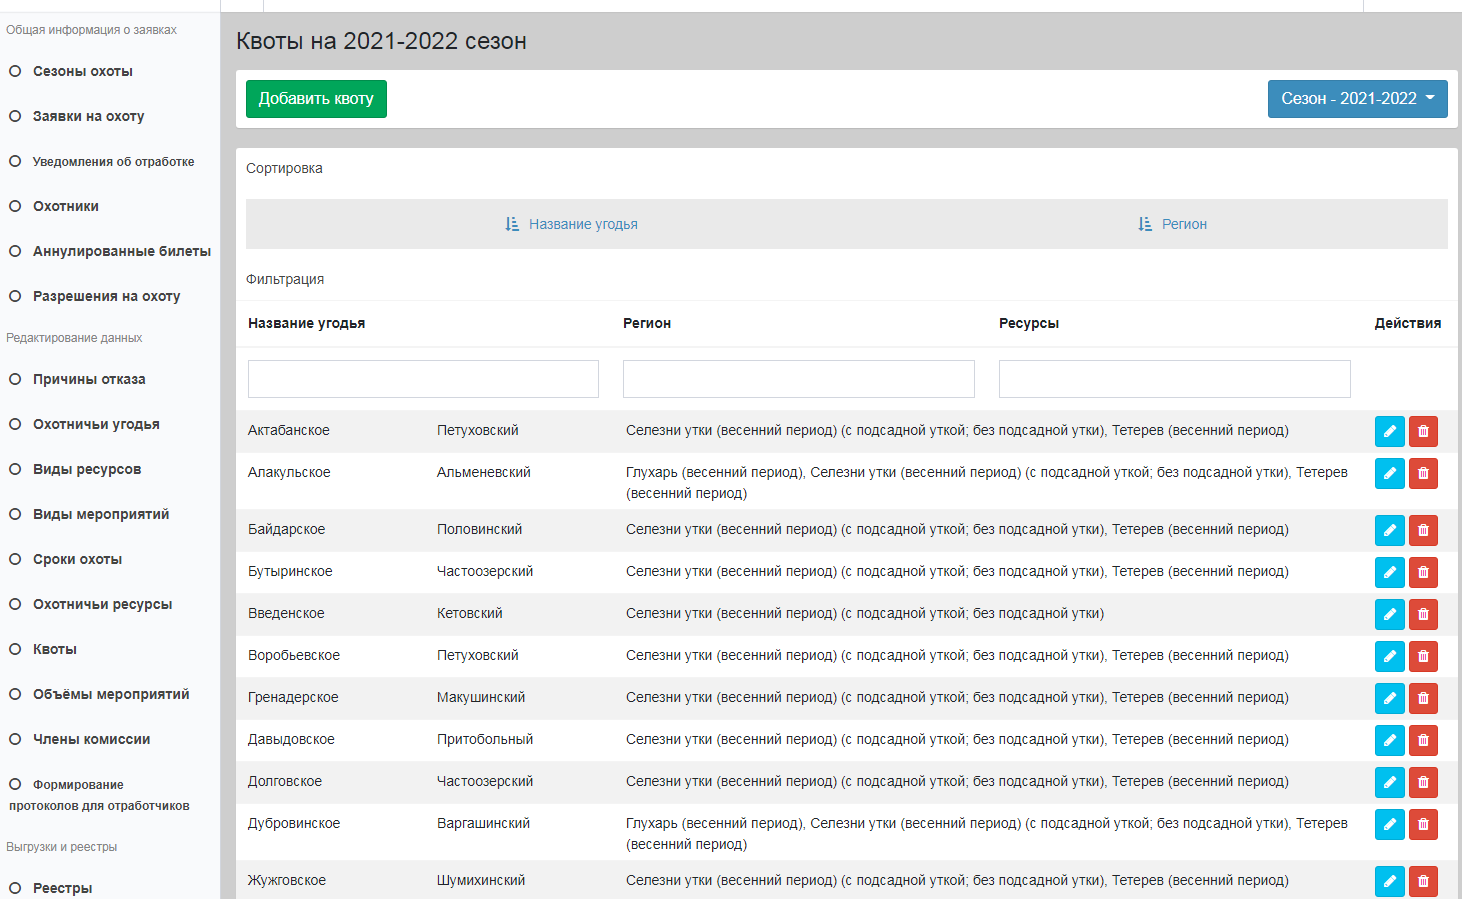Select Охотничьи угодья menu item
This screenshot has width=1462, height=899.
tap(96, 424)
